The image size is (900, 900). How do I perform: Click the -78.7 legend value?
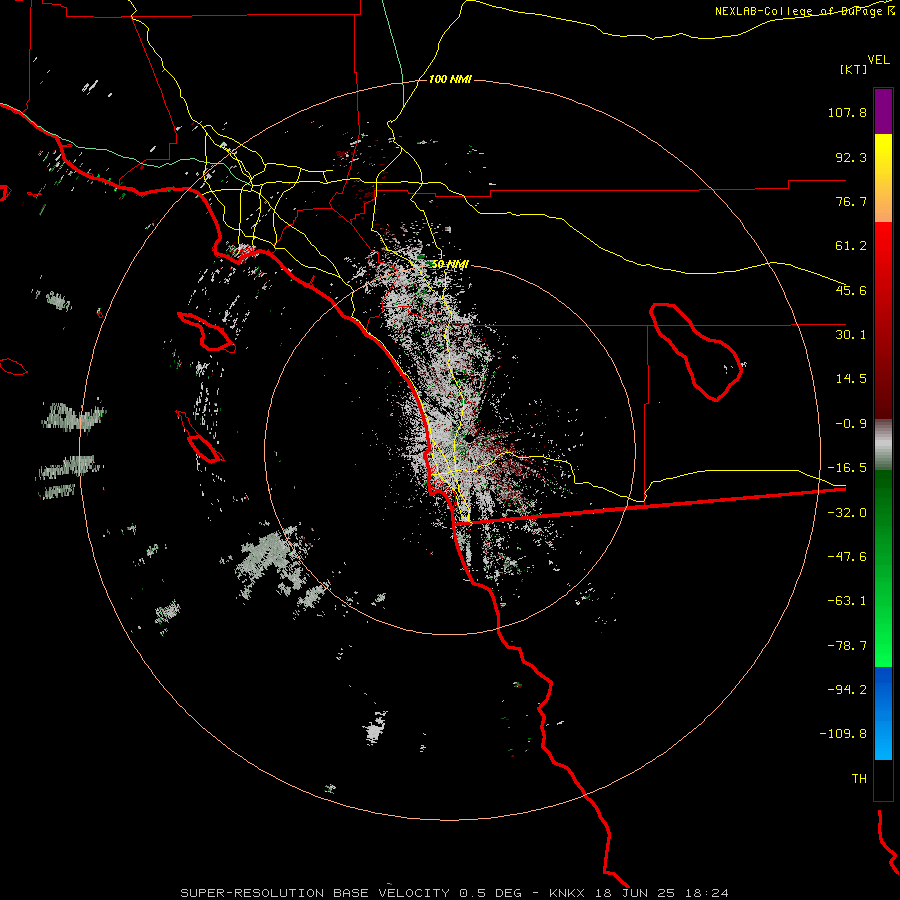click(x=847, y=646)
